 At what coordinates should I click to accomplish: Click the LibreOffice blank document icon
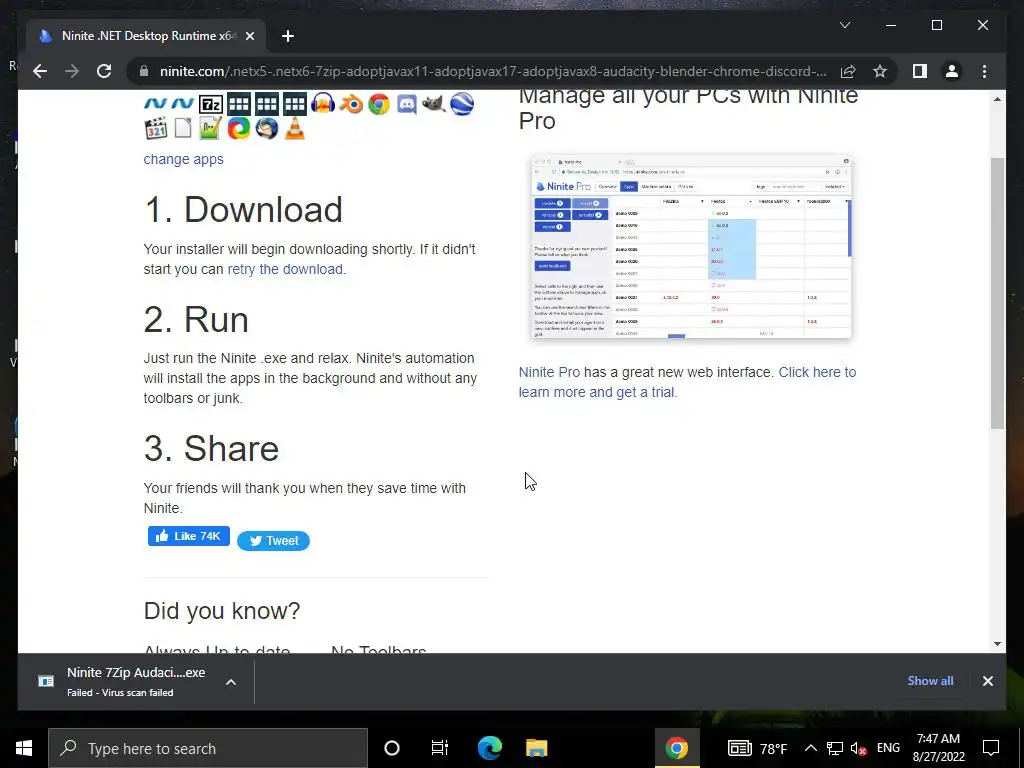[x=183, y=129]
